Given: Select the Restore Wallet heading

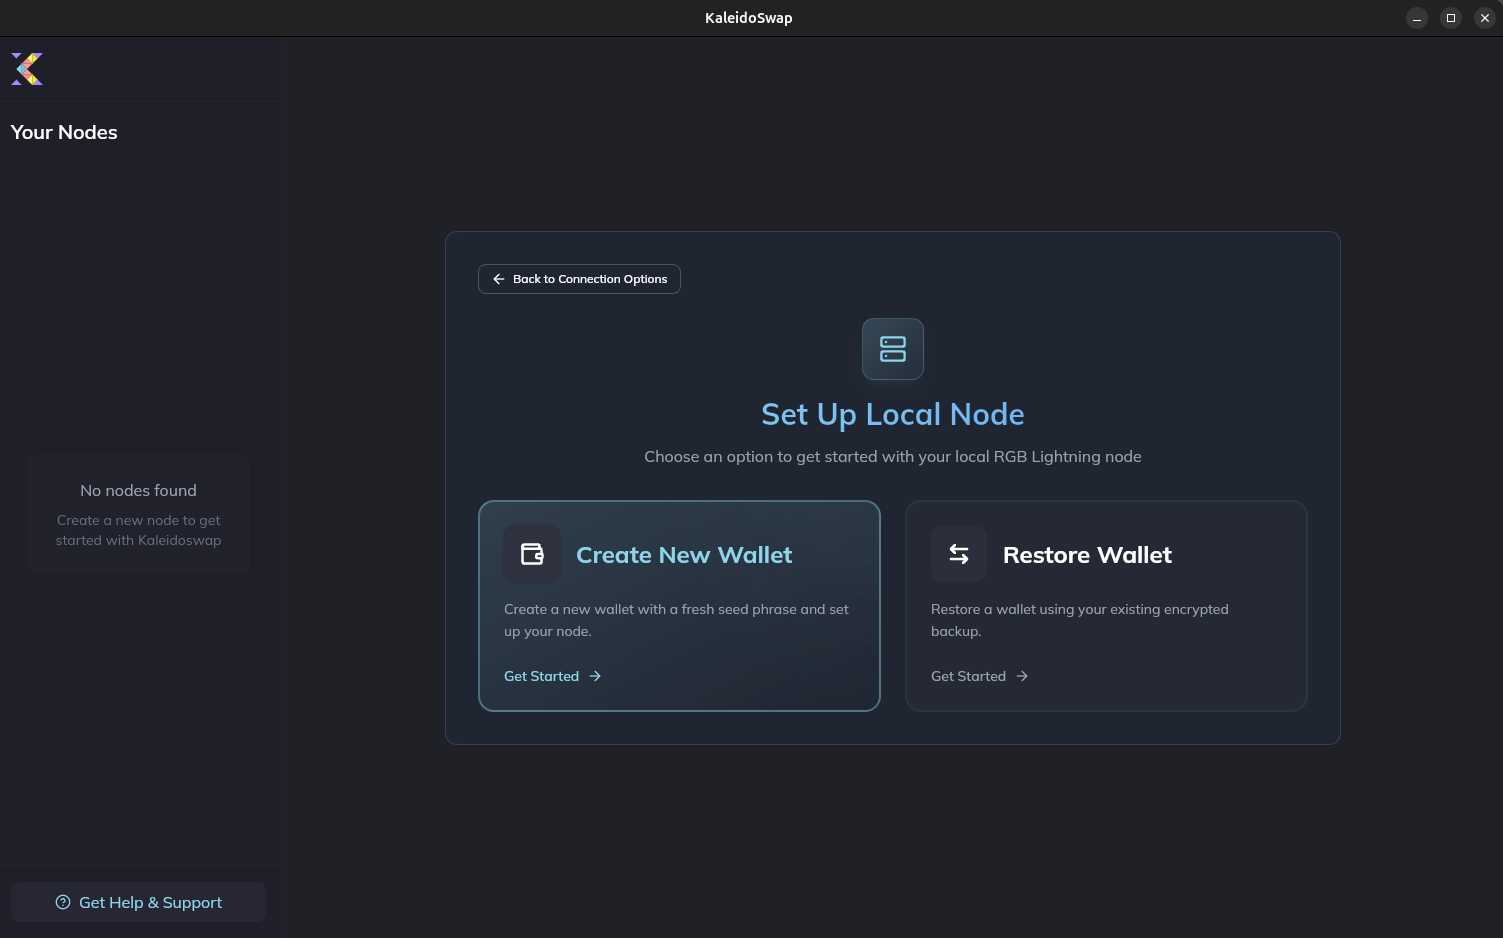Looking at the screenshot, I should point(1087,555).
